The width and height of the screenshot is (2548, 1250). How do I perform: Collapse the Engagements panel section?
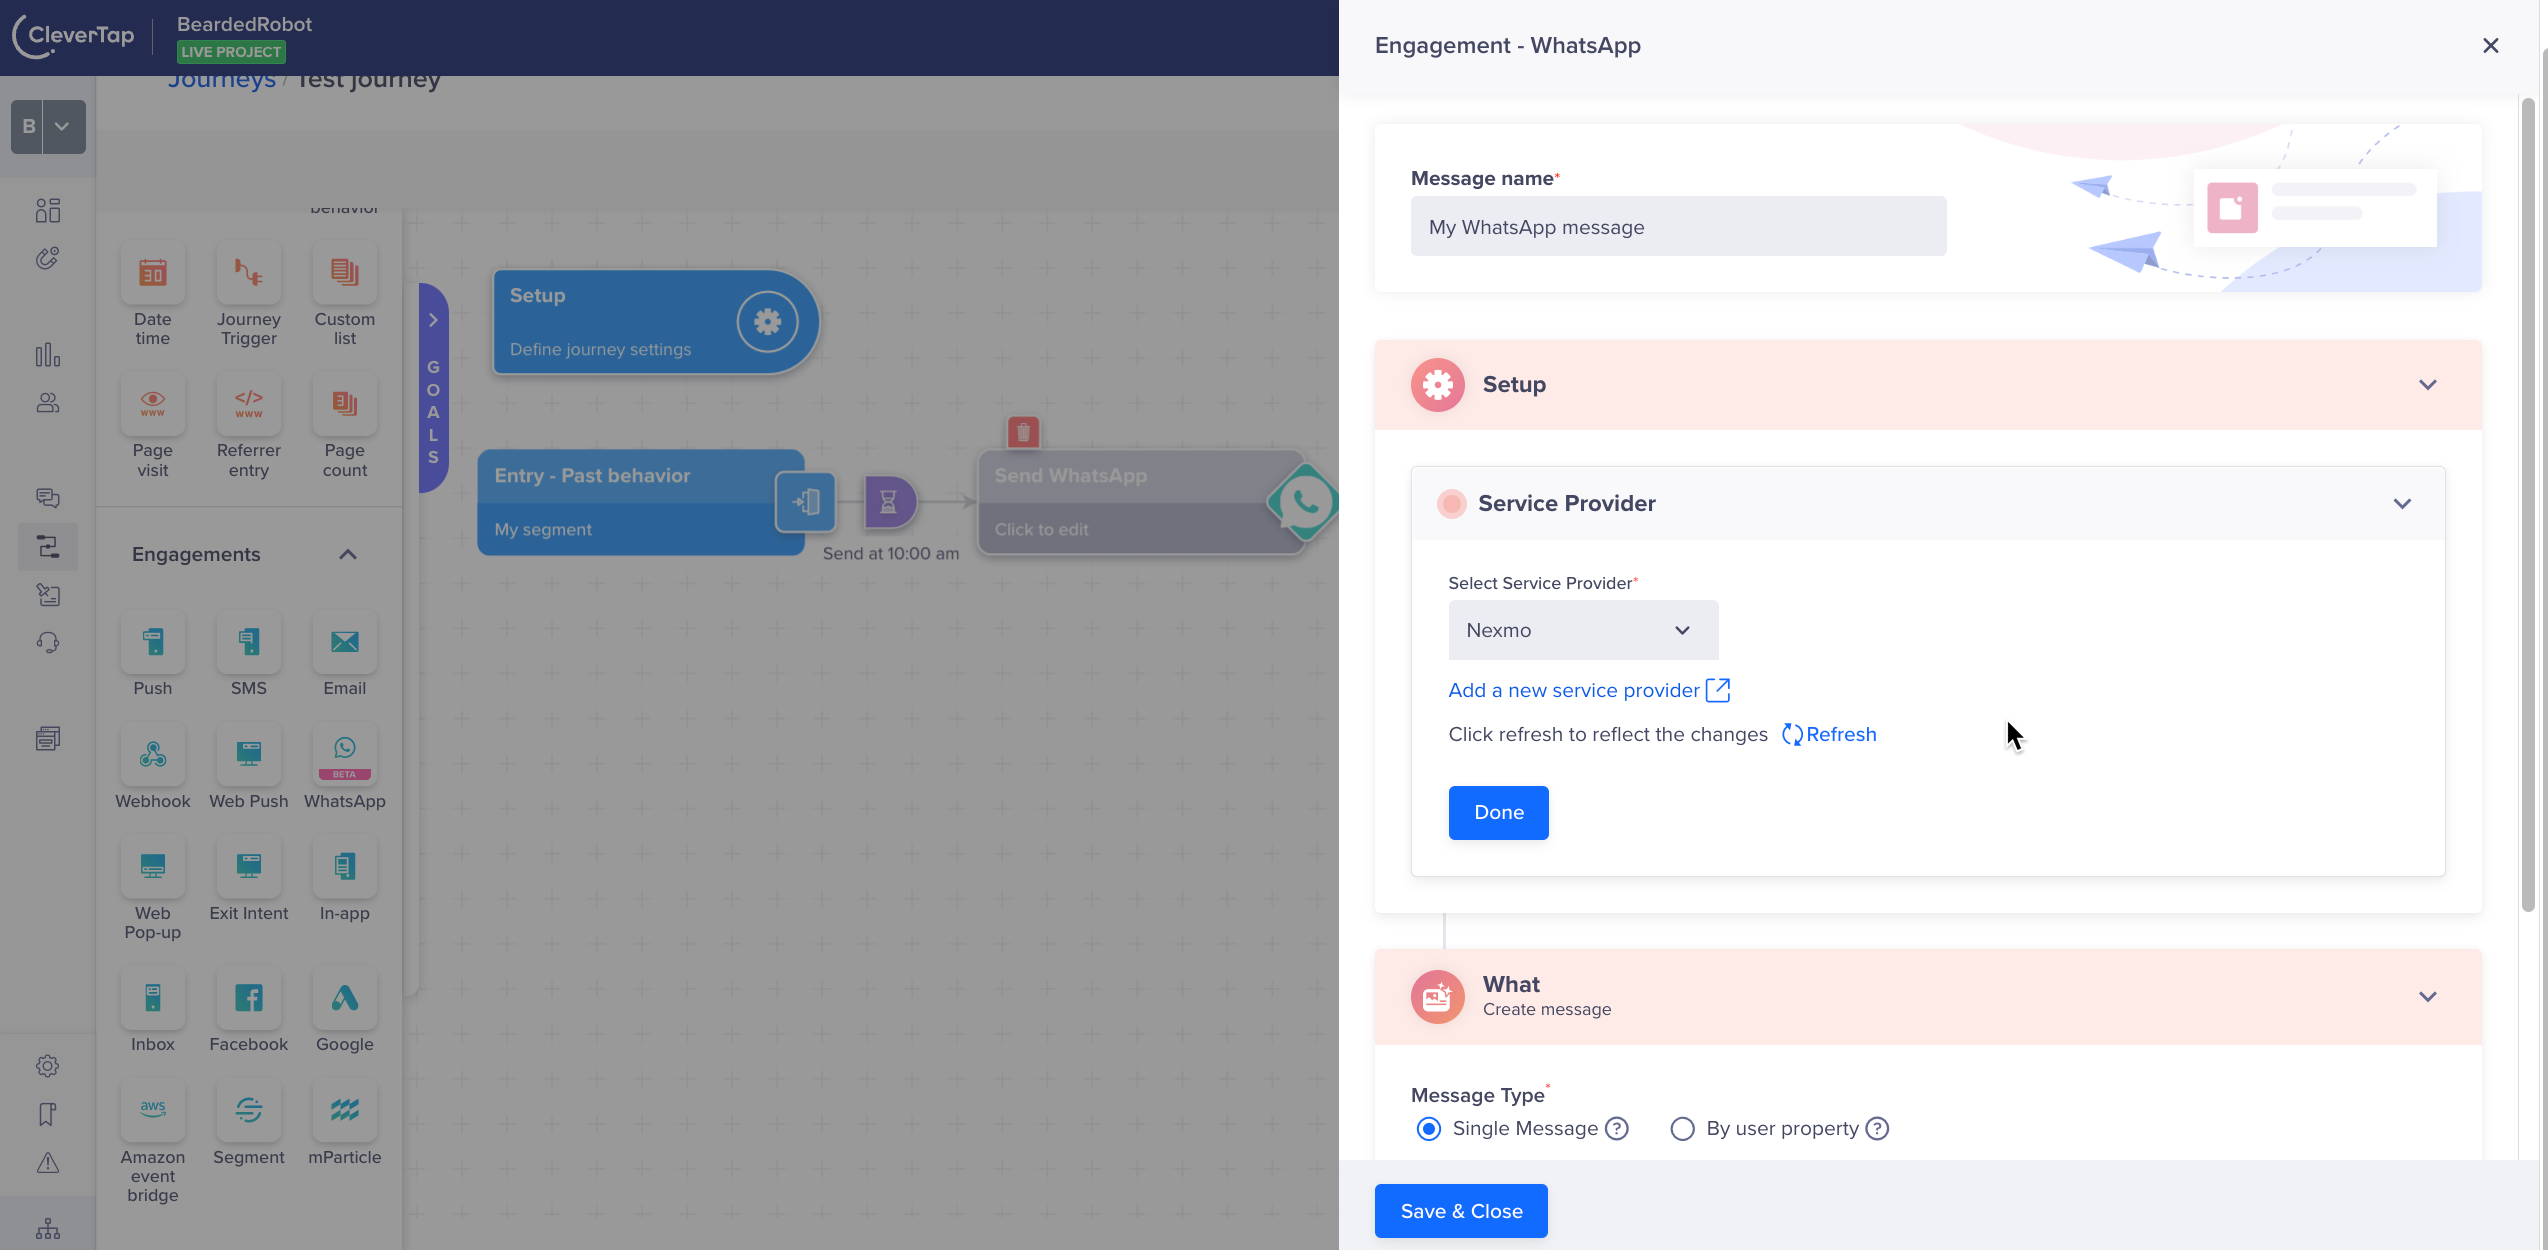347,555
